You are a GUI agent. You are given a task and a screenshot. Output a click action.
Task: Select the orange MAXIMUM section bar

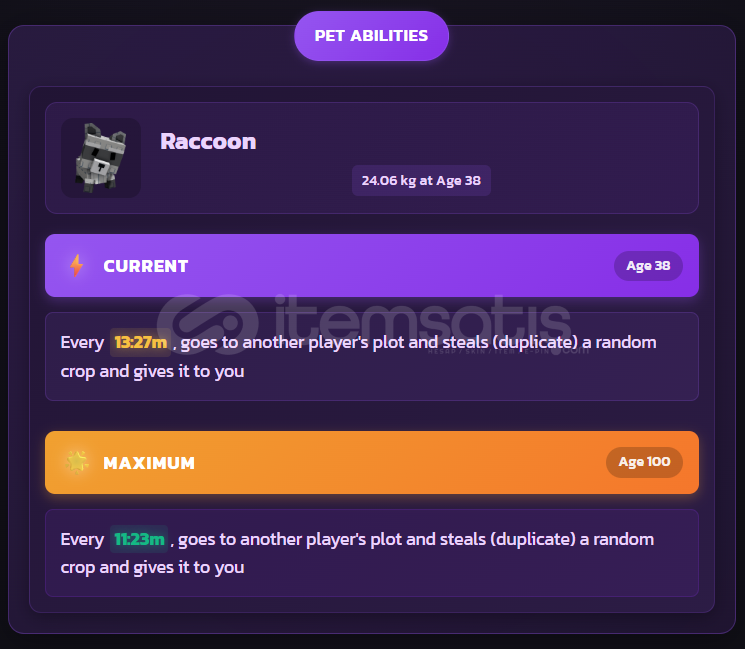pos(372,462)
